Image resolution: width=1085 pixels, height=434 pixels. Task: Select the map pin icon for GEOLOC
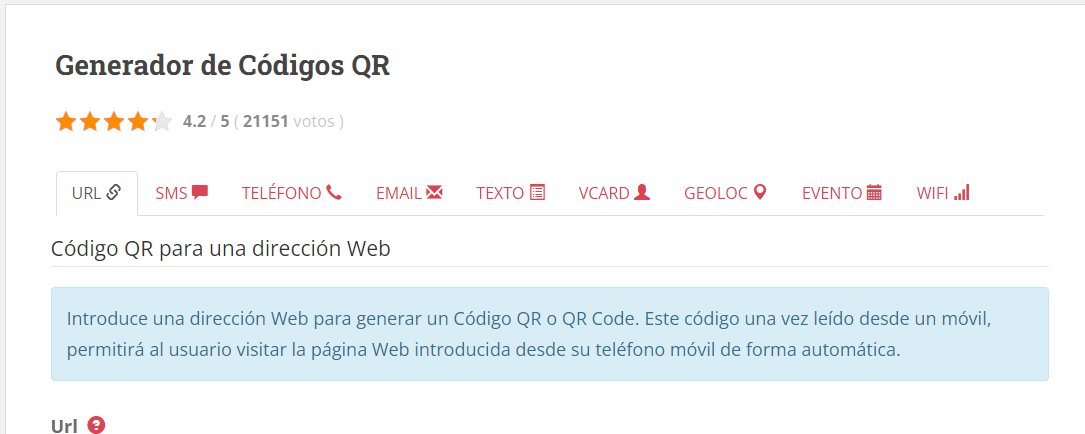coord(760,192)
